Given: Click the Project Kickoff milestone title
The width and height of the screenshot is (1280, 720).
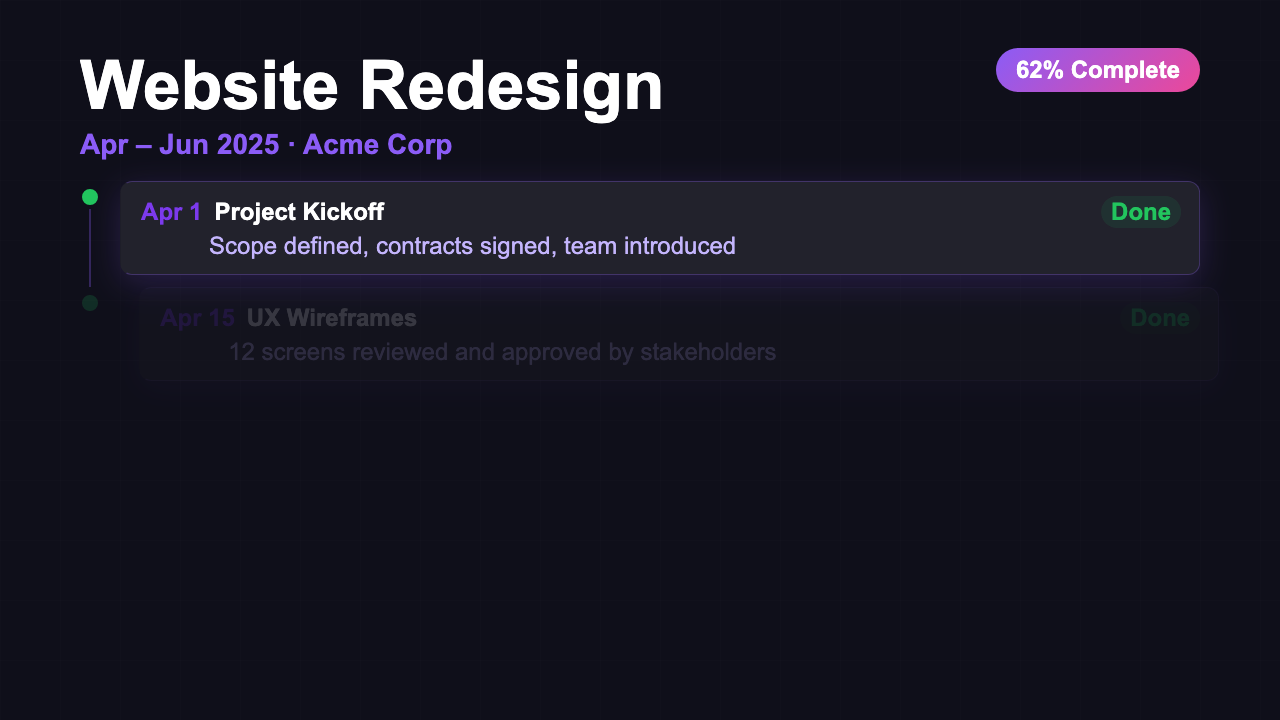Looking at the screenshot, I should point(298,212).
